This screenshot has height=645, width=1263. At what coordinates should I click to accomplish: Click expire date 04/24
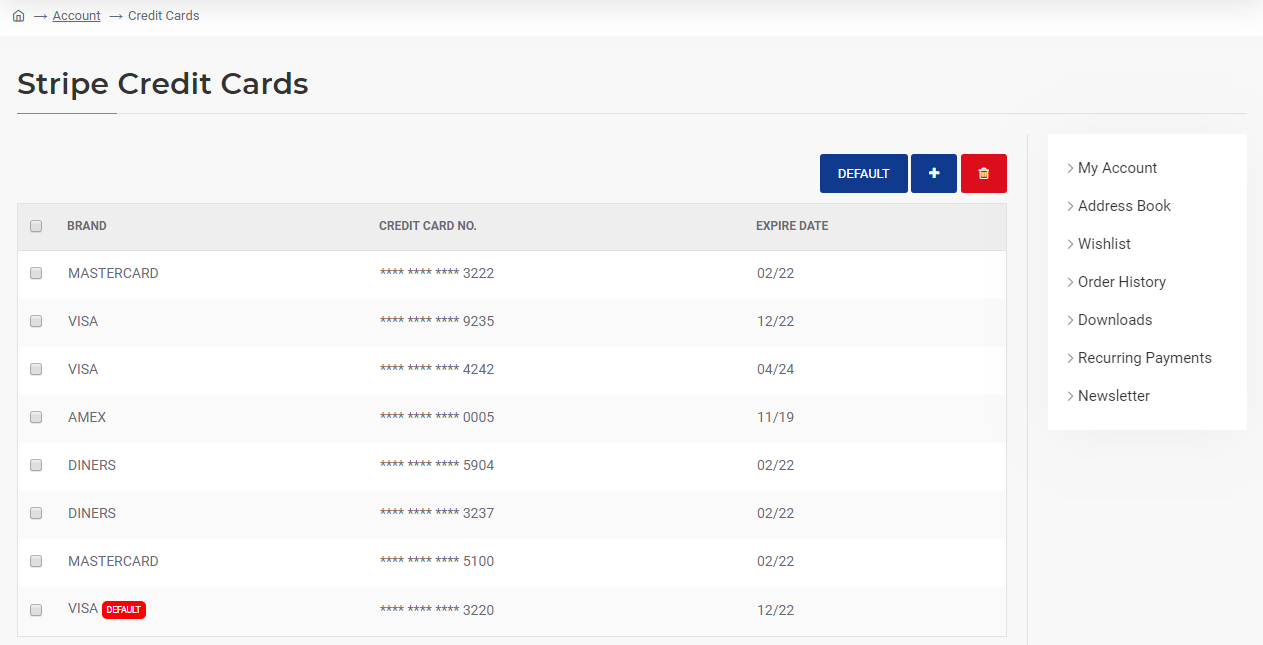[775, 369]
